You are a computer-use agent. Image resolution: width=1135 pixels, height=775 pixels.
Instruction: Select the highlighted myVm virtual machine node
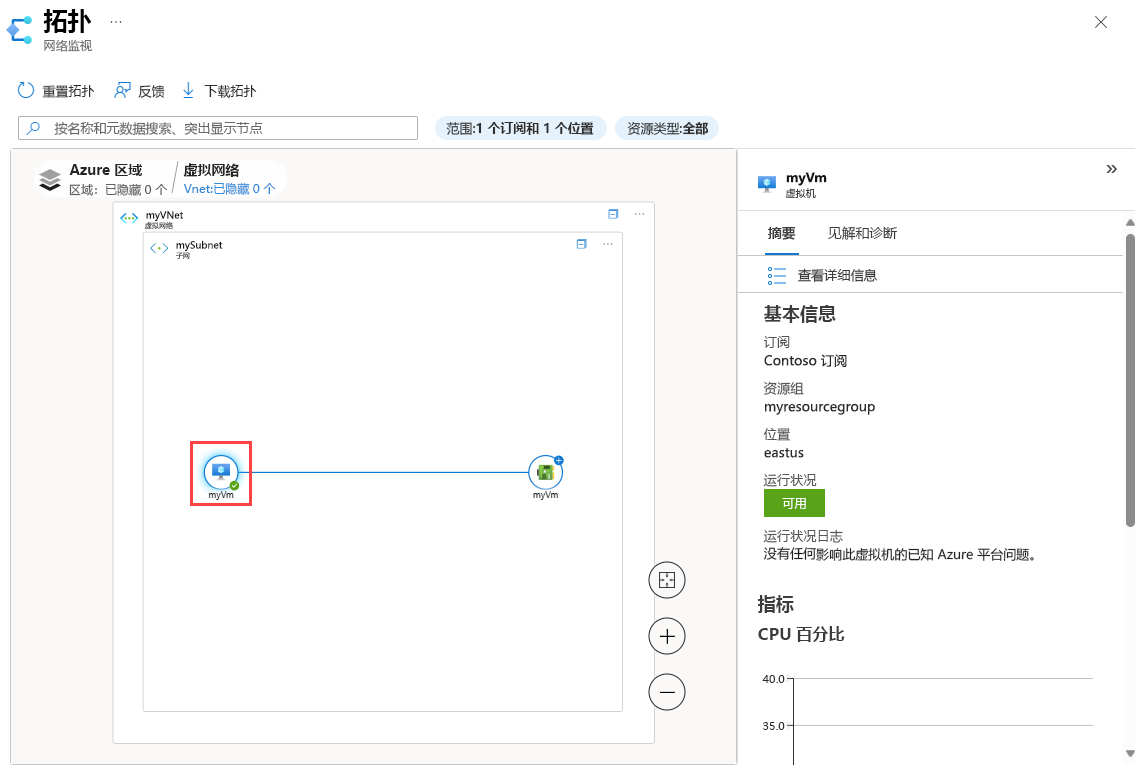click(220, 470)
